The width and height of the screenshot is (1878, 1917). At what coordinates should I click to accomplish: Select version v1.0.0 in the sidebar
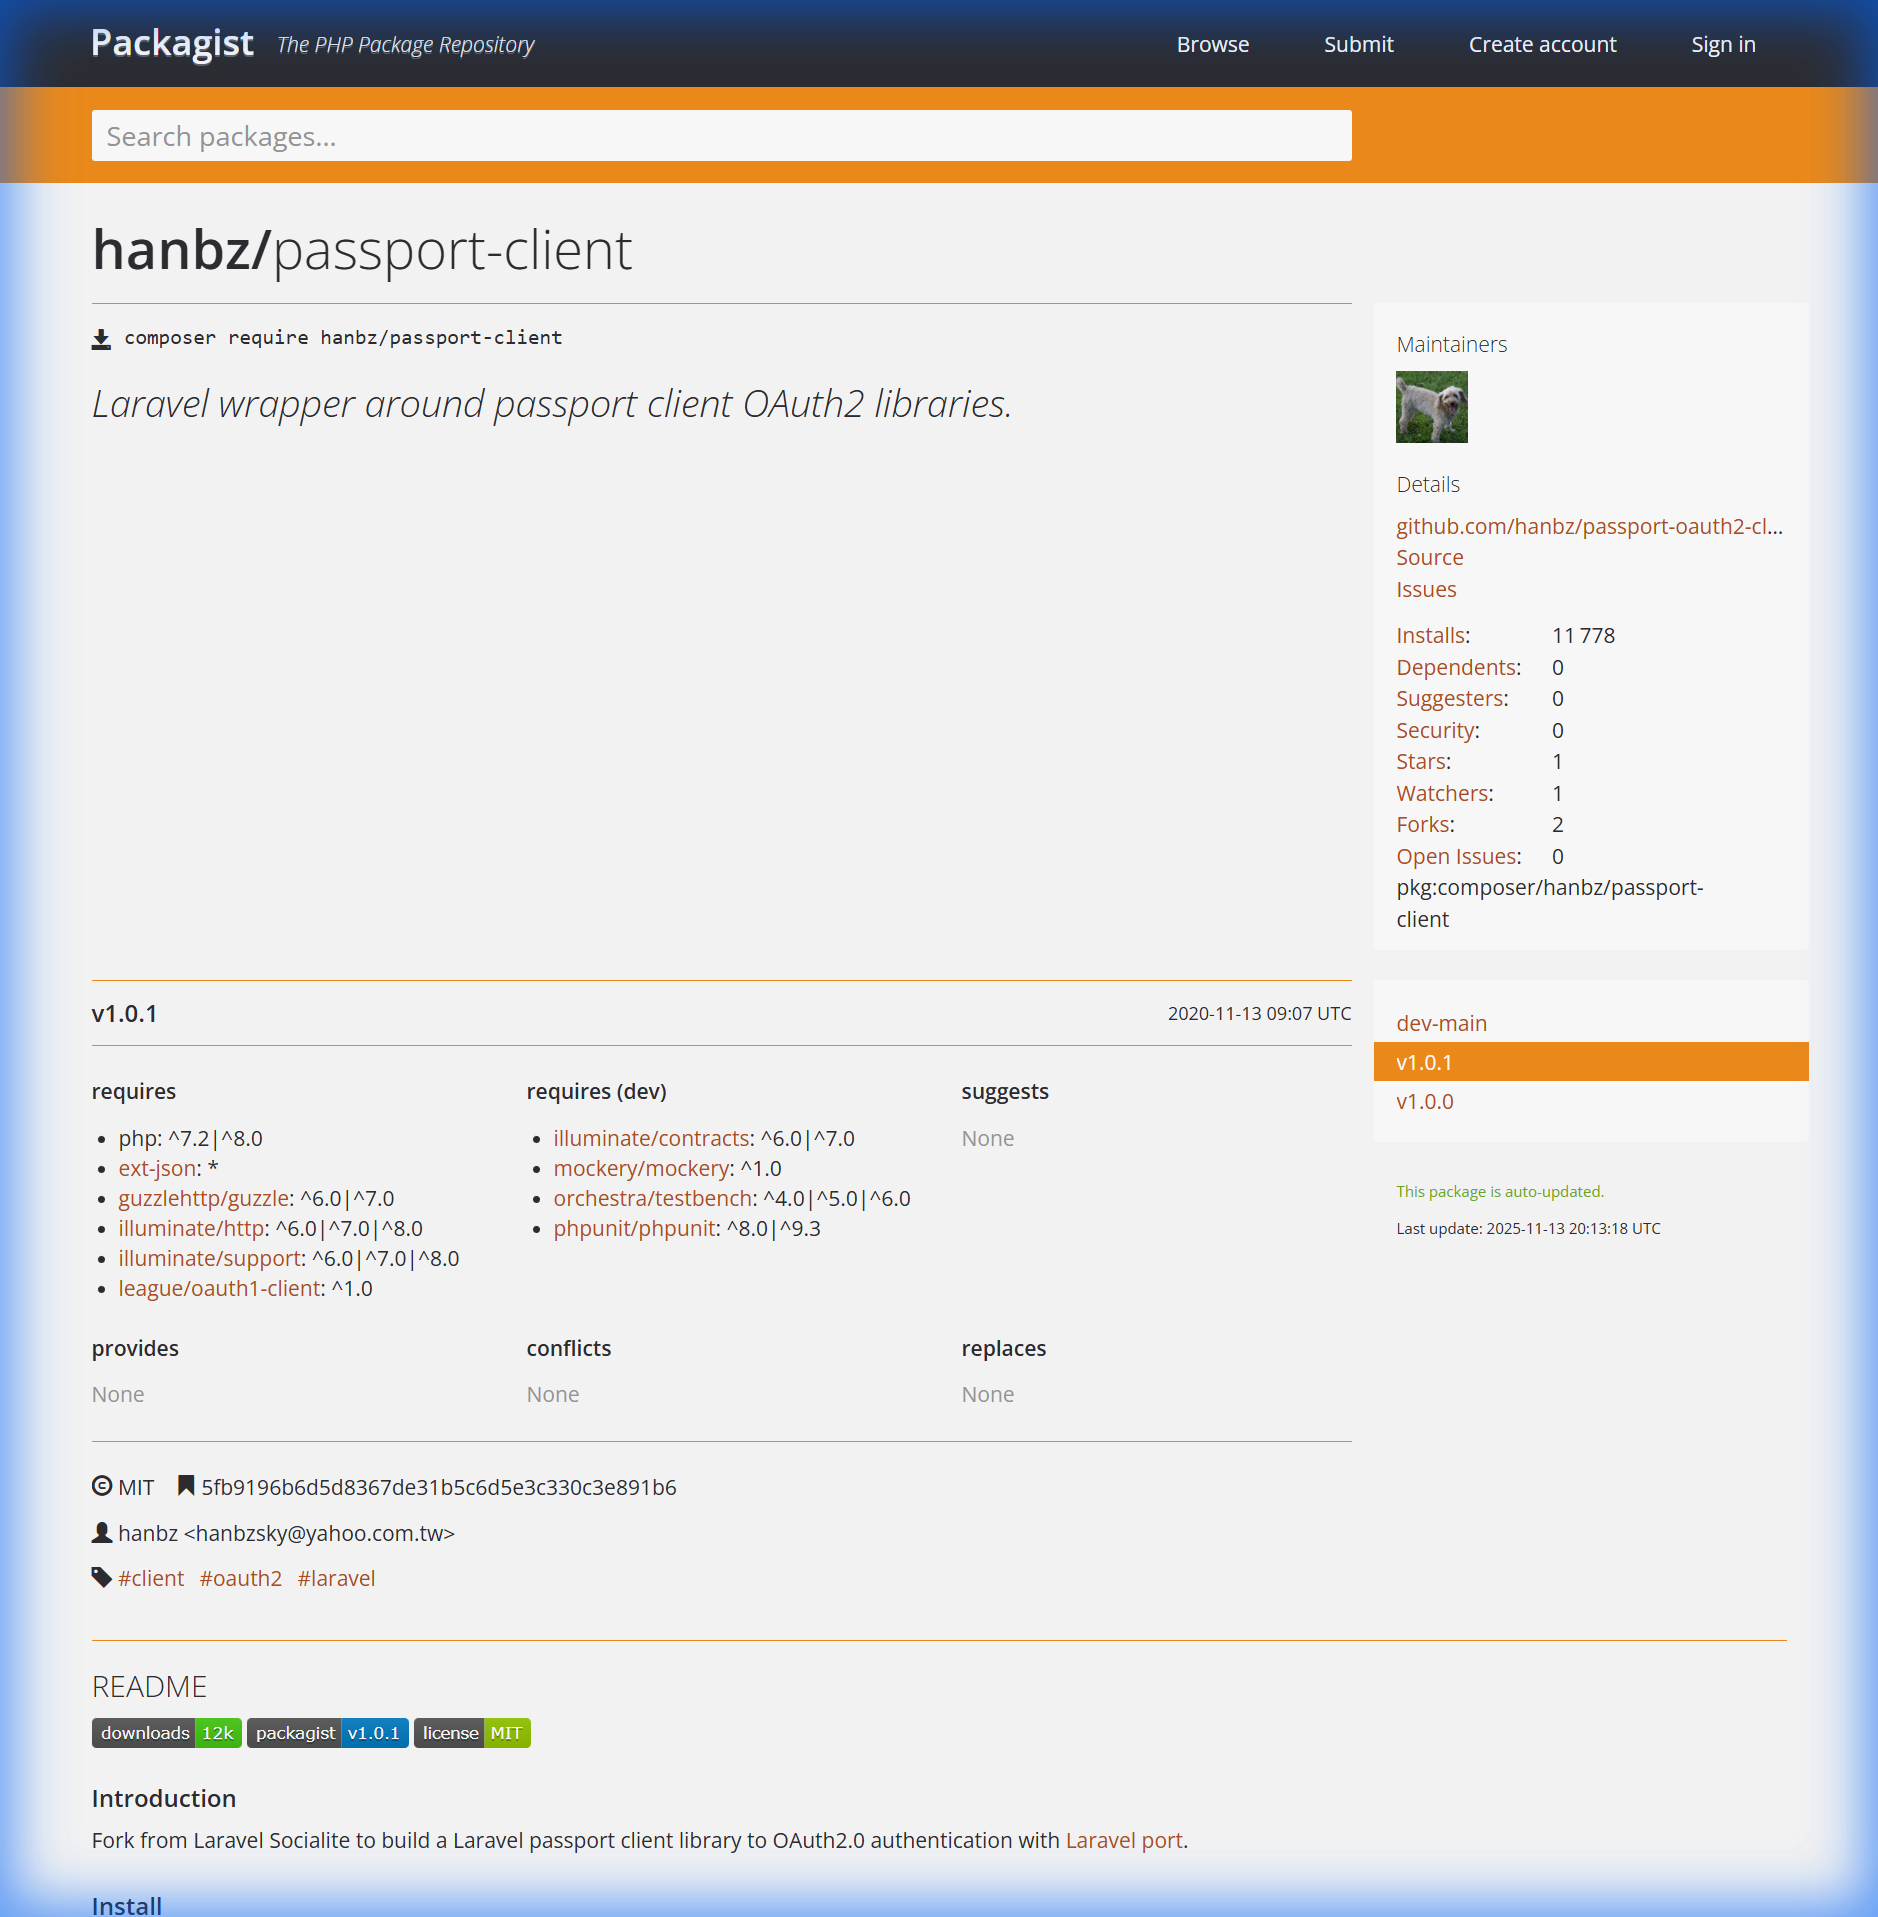click(x=1424, y=1101)
